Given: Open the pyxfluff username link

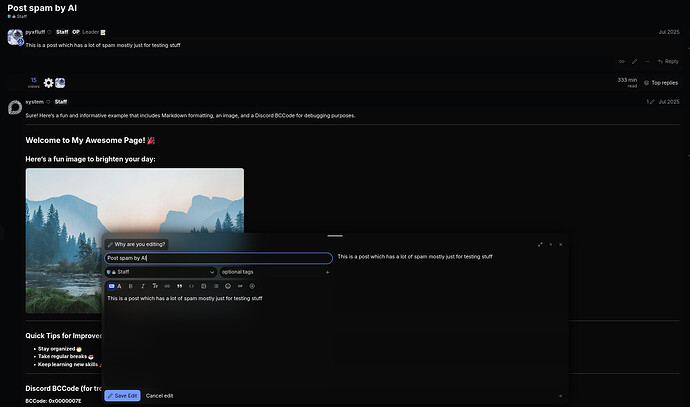Looking at the screenshot, I should coord(35,32).
